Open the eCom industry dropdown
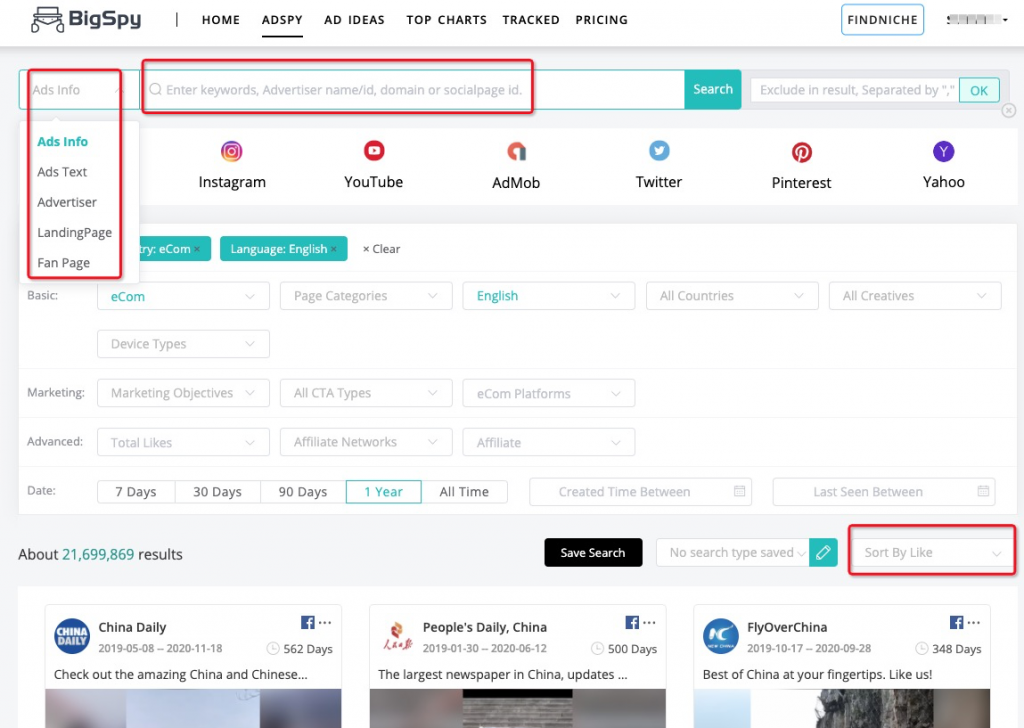The height and width of the screenshot is (728, 1024). 183,296
